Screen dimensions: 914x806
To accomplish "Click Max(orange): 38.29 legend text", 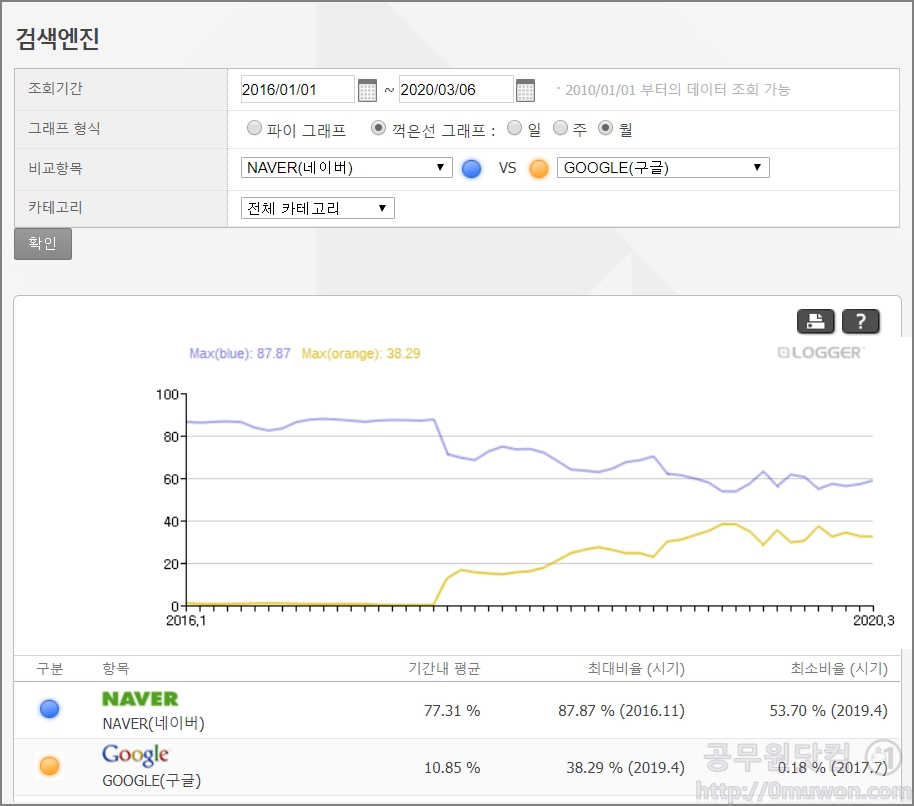I will [x=361, y=354].
